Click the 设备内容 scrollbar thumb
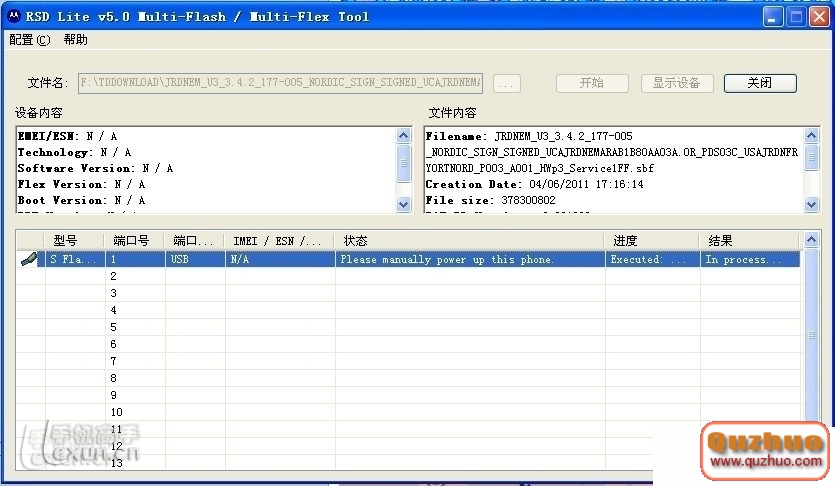The height and width of the screenshot is (486, 835). (404, 163)
